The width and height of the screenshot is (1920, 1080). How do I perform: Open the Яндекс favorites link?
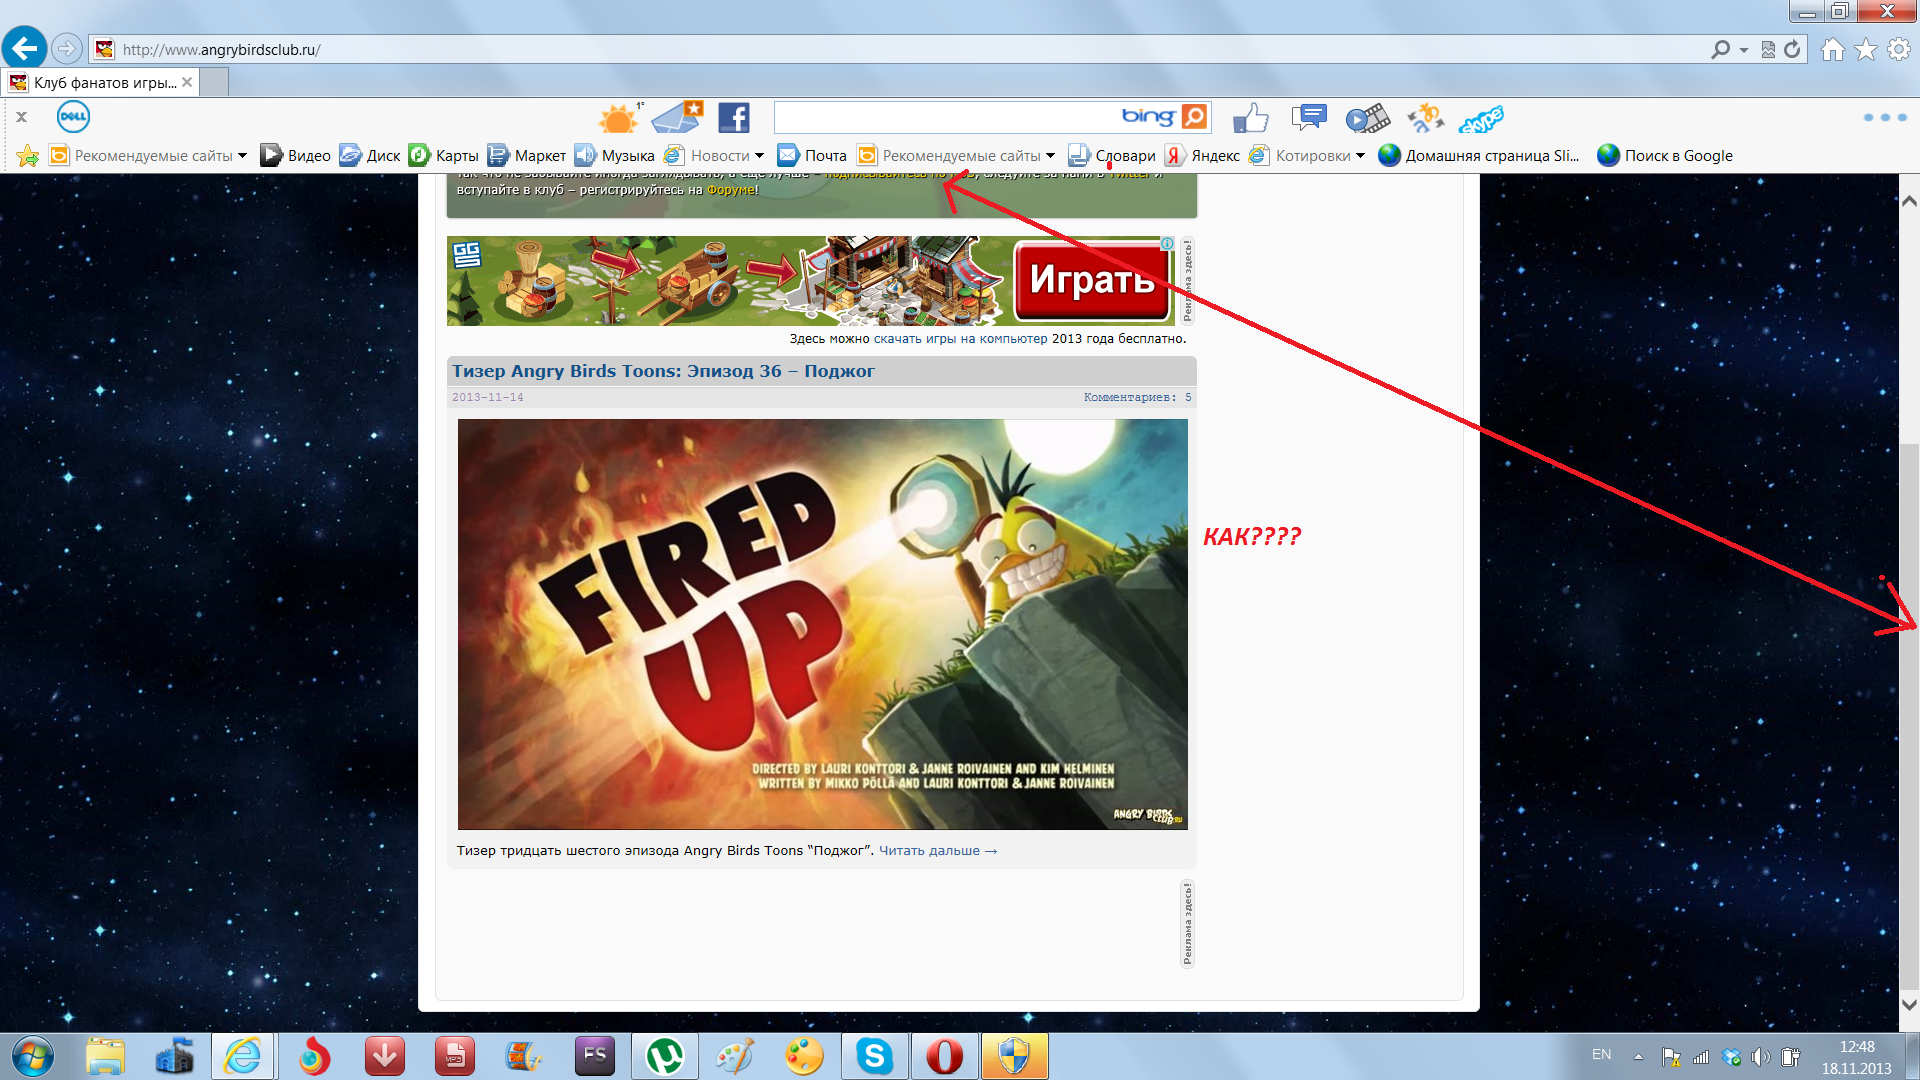1202,155
